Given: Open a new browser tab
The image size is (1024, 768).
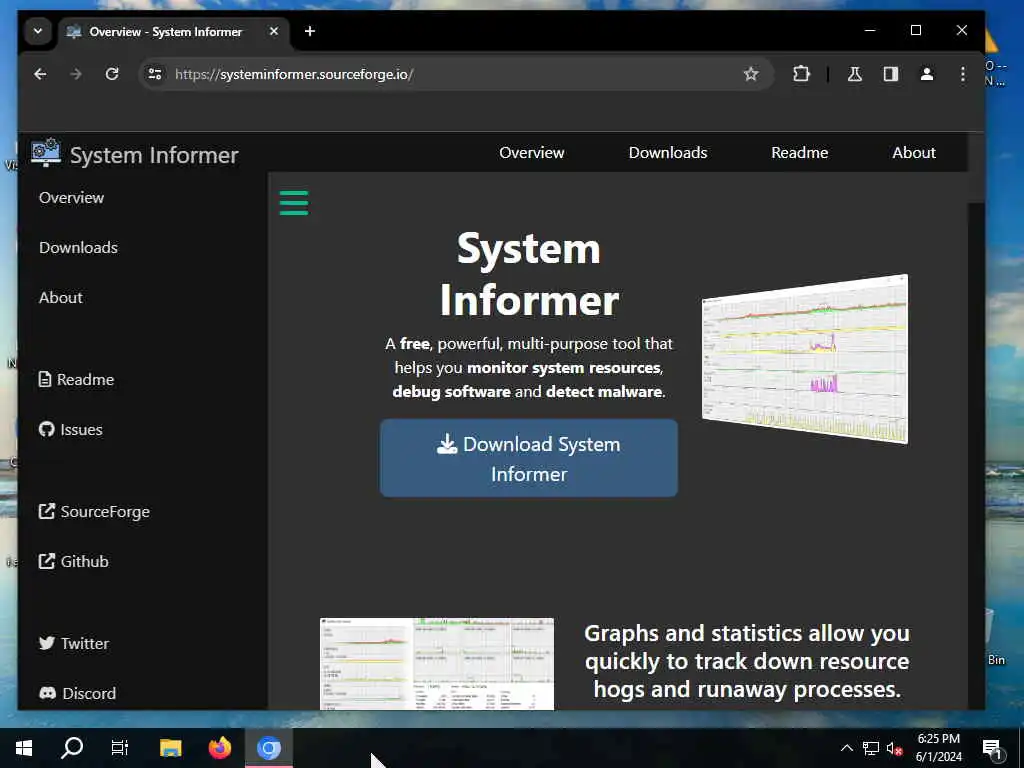Looking at the screenshot, I should [x=310, y=31].
